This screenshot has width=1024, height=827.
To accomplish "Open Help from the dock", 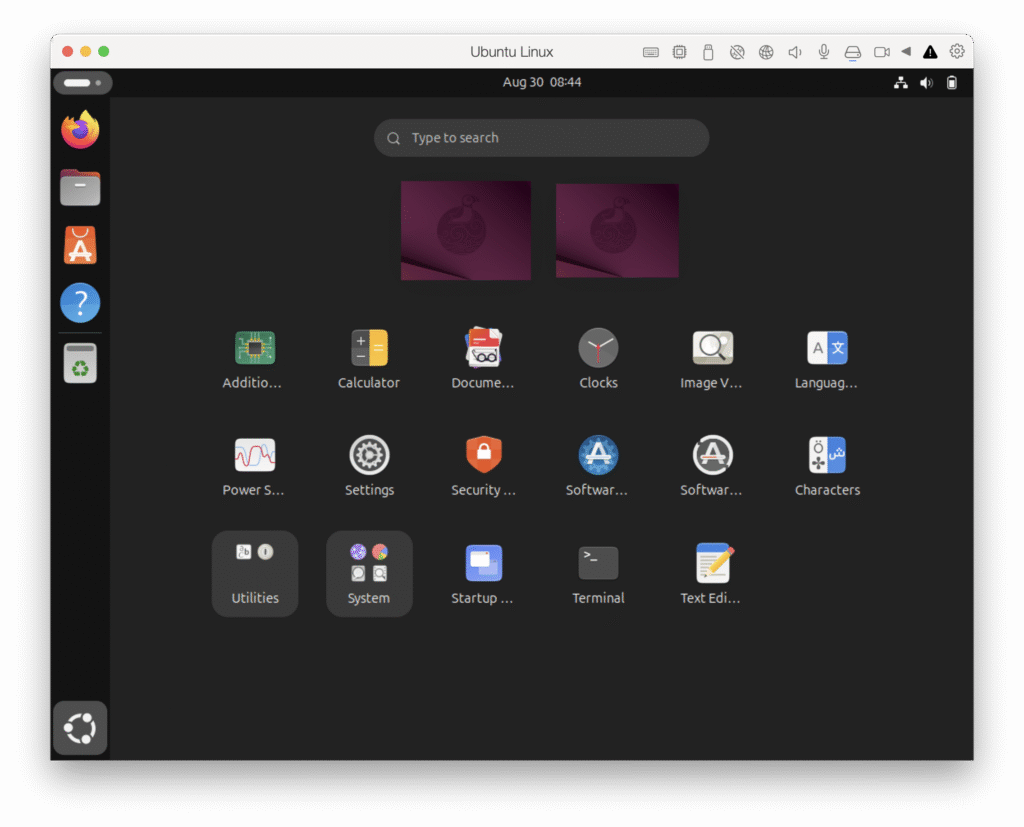I will click(x=80, y=302).
